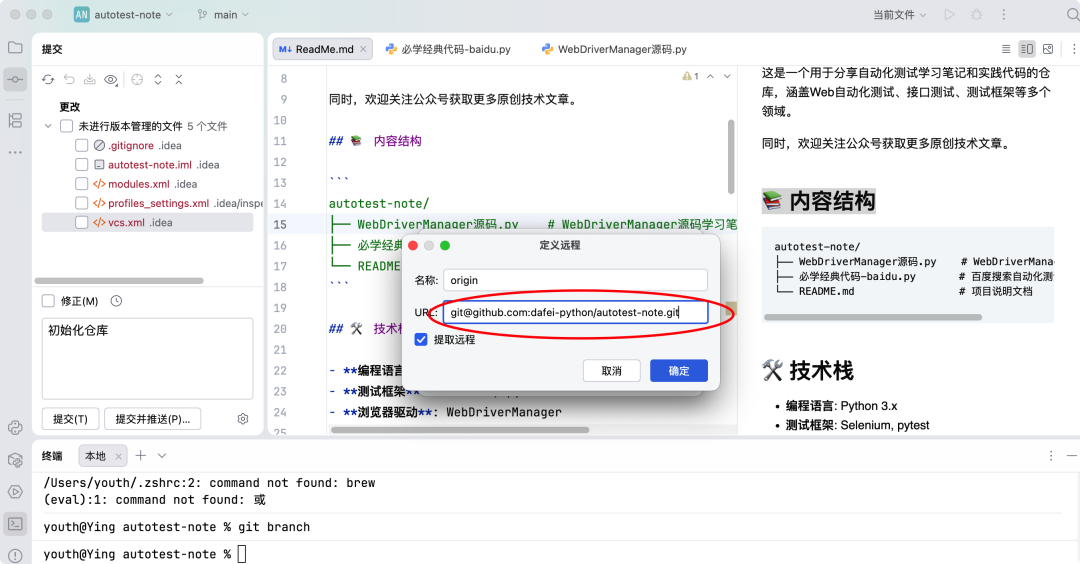This screenshot has height=564, width=1080.
Task: Check the autotest-note.iml checkbox
Action: 81,165
